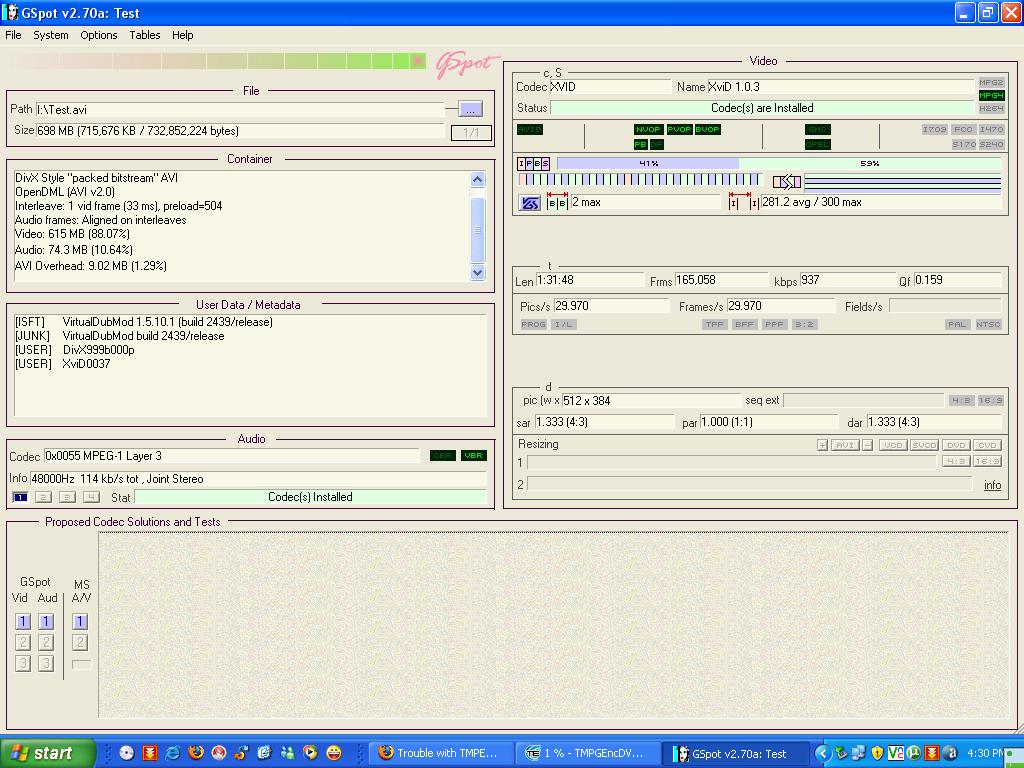Click the BFF field-order indicator
The width and height of the screenshot is (1024, 768).
[x=744, y=325]
